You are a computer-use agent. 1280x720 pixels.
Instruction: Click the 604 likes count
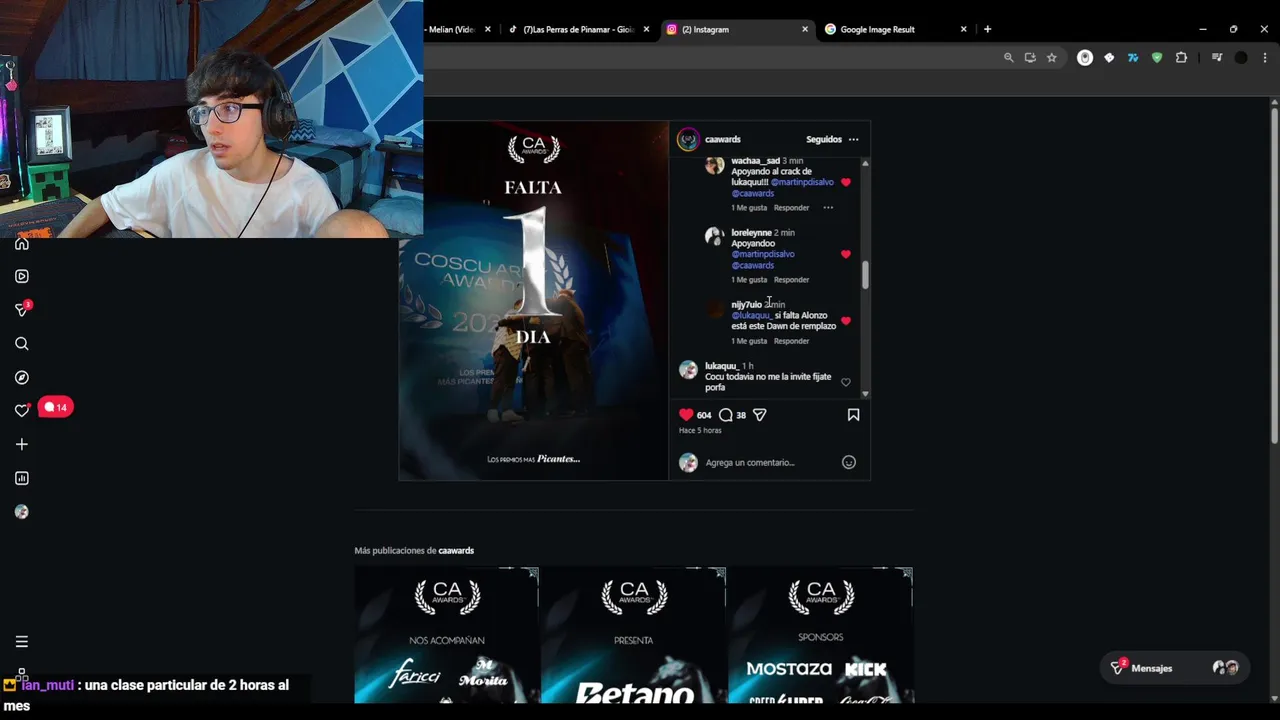tap(704, 415)
